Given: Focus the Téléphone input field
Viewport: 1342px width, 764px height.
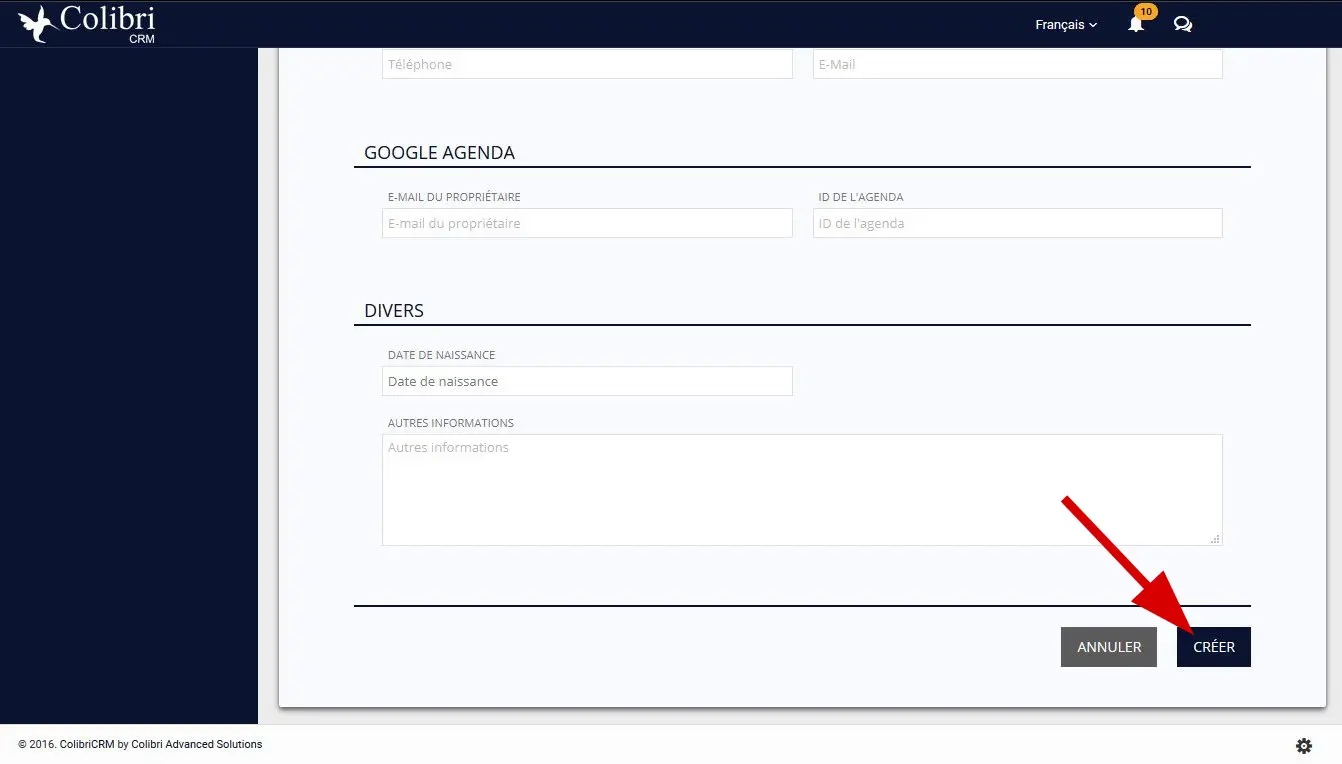Looking at the screenshot, I should click(587, 64).
